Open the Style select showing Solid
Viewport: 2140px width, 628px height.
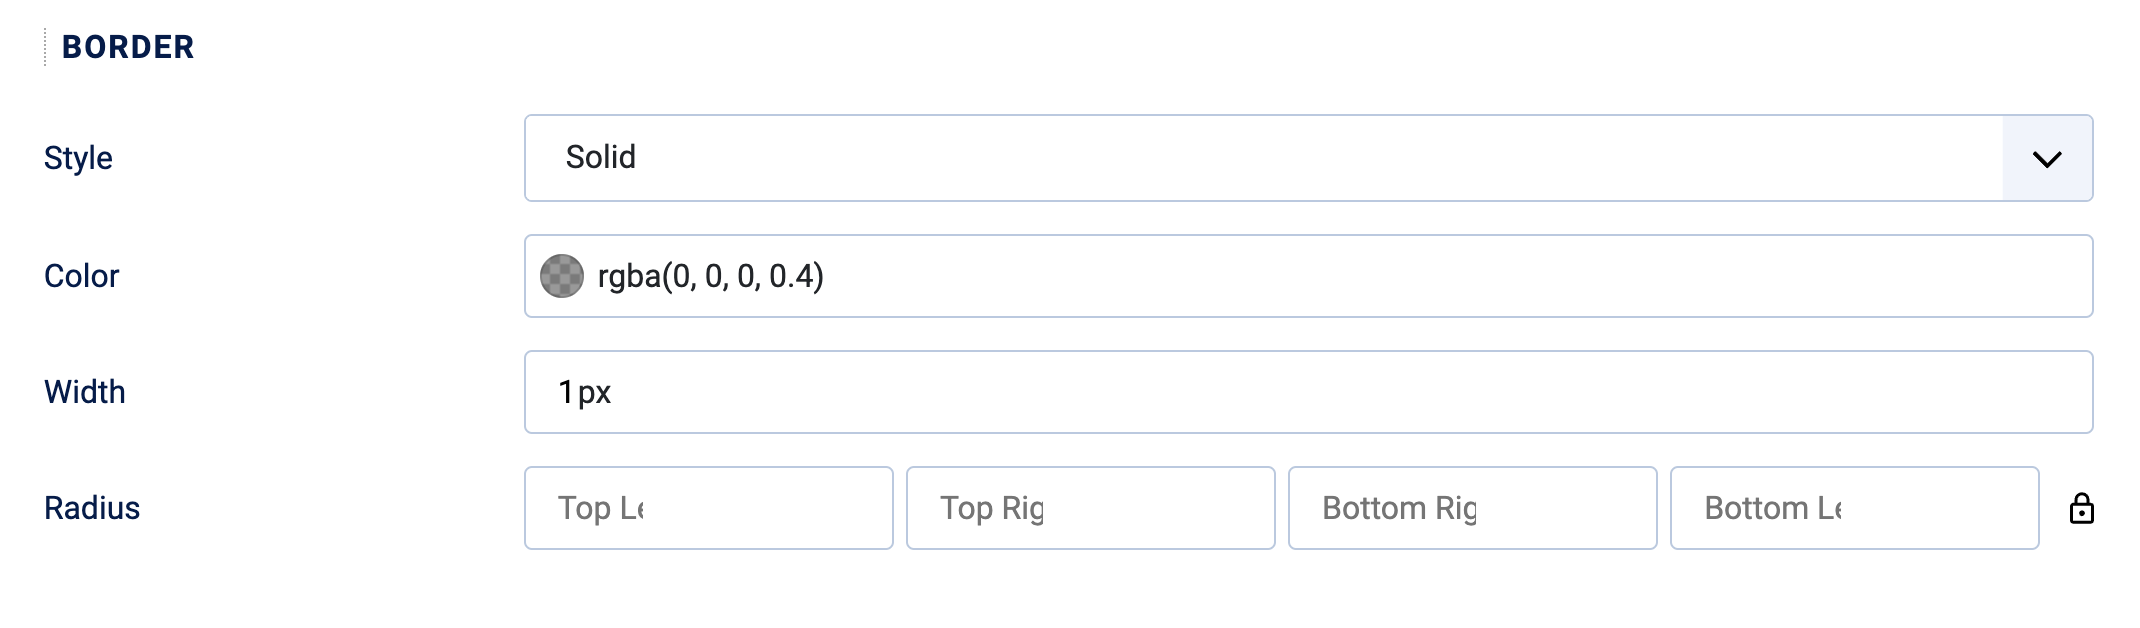(1262, 158)
